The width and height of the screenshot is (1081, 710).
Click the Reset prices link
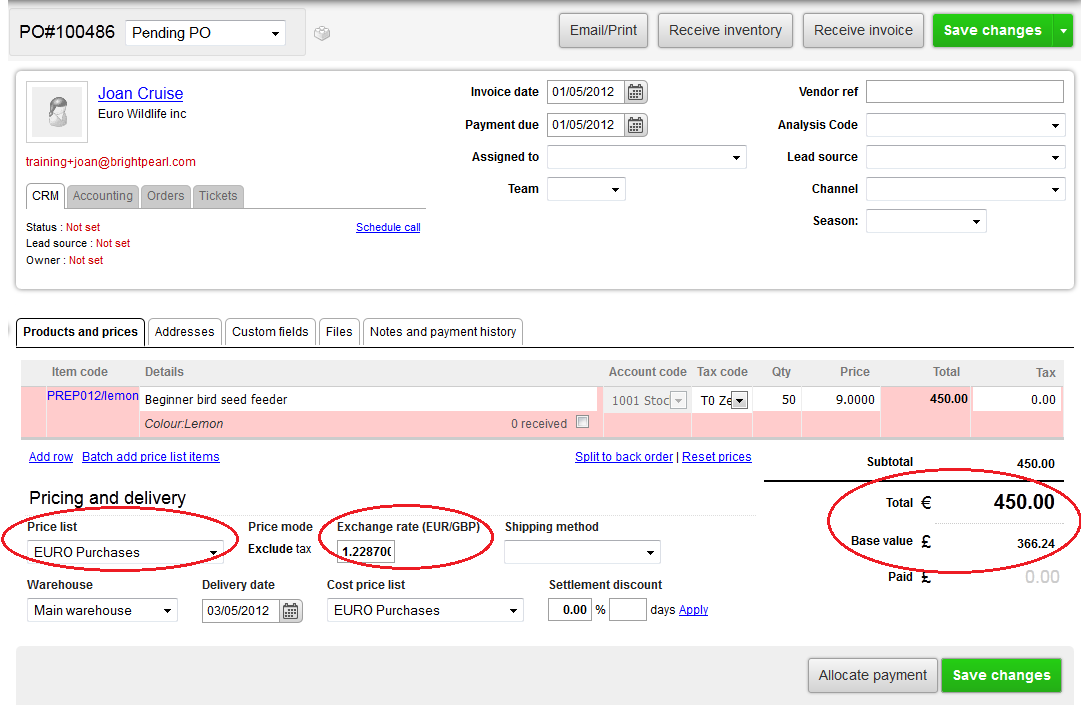point(717,457)
